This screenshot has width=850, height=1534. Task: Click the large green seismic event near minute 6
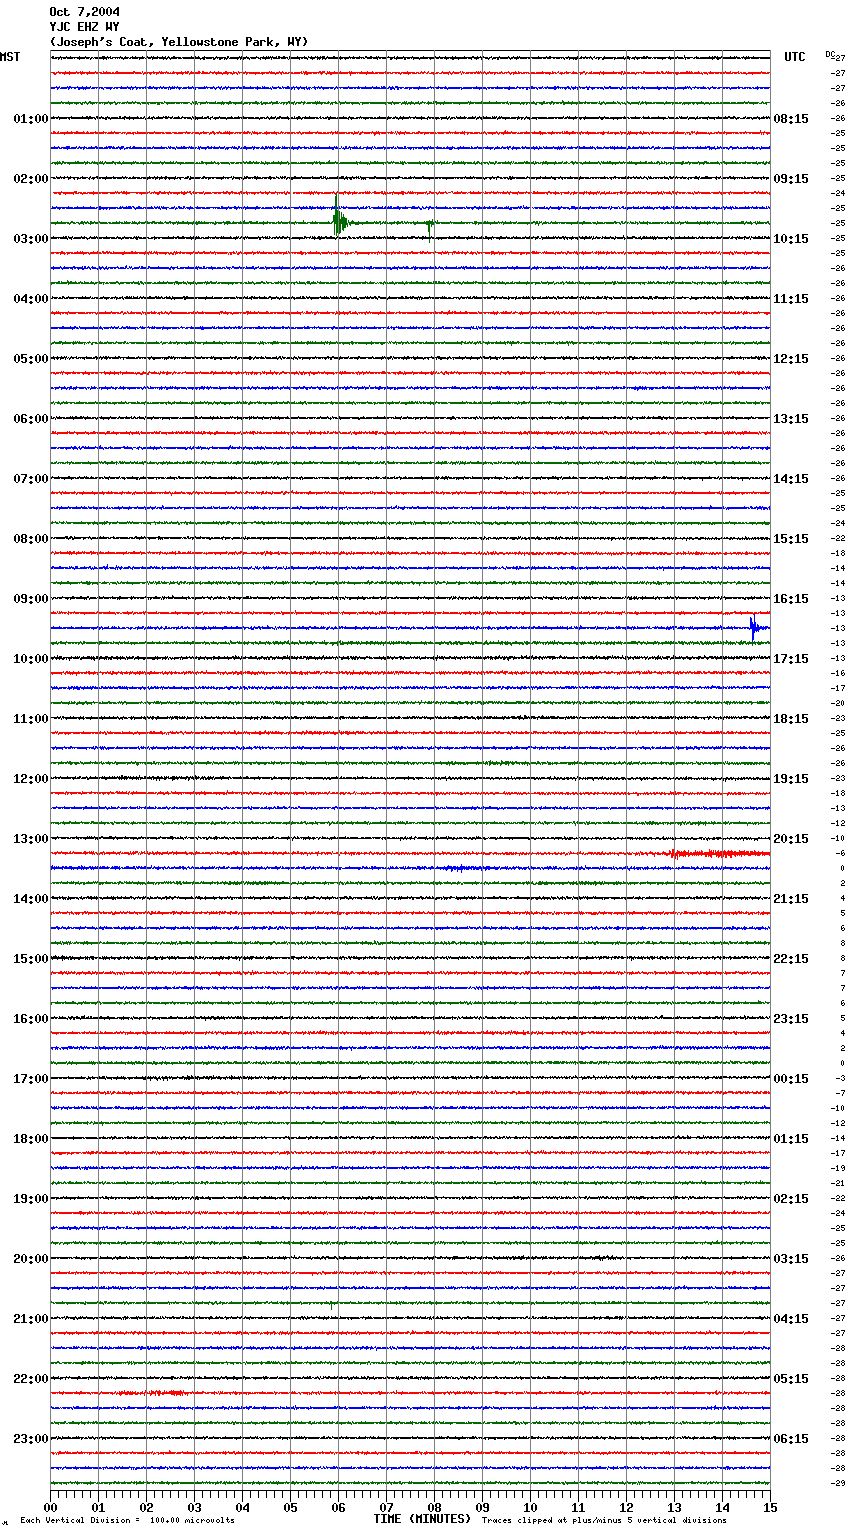(340, 217)
